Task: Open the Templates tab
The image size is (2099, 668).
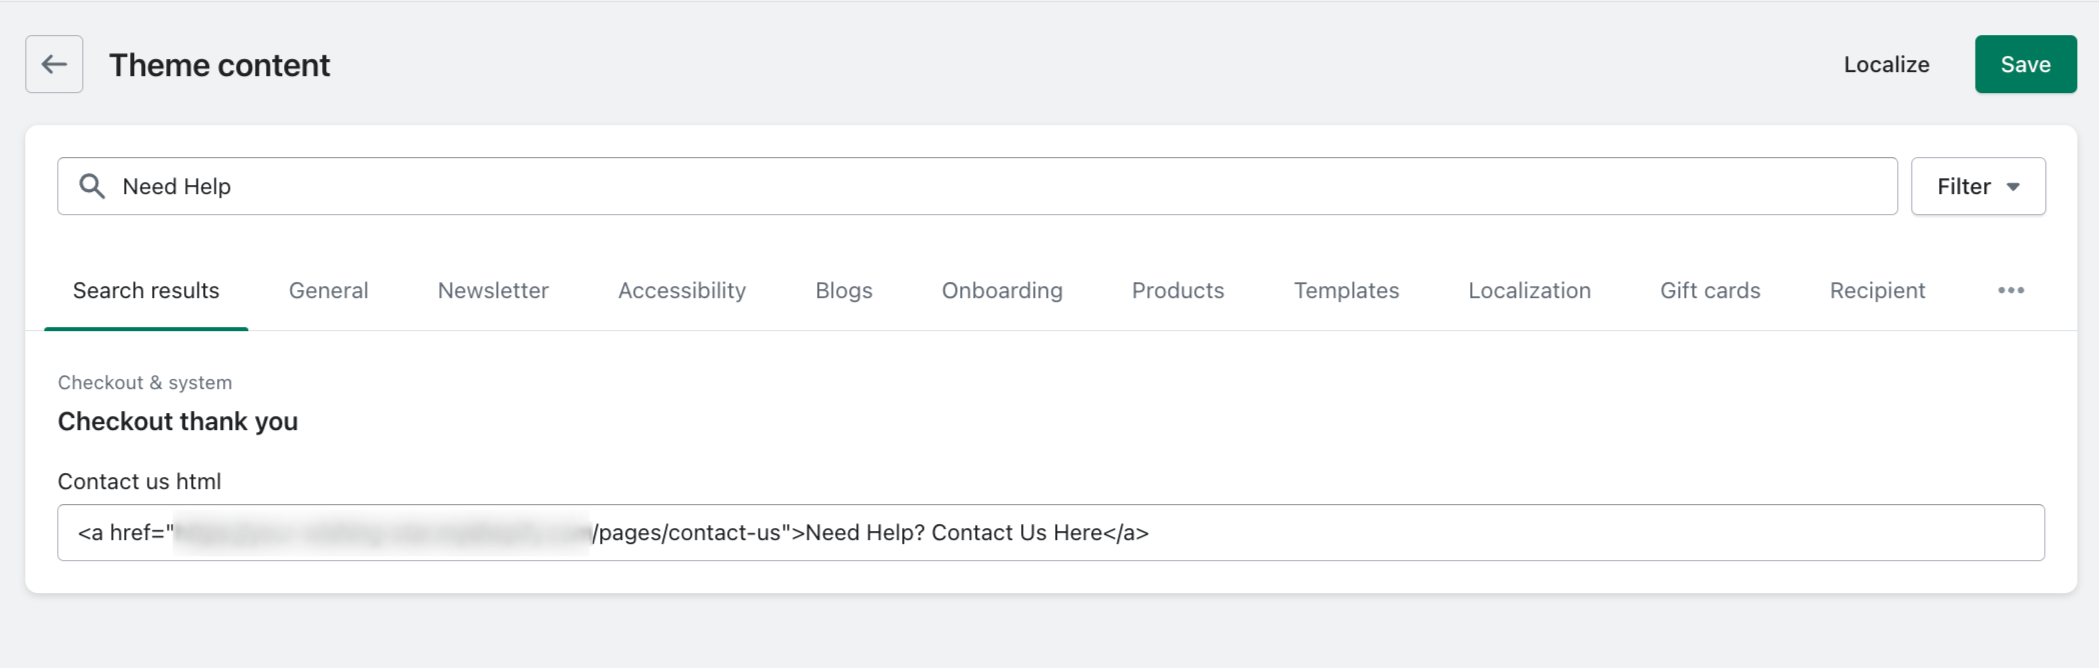Action: (x=1346, y=291)
